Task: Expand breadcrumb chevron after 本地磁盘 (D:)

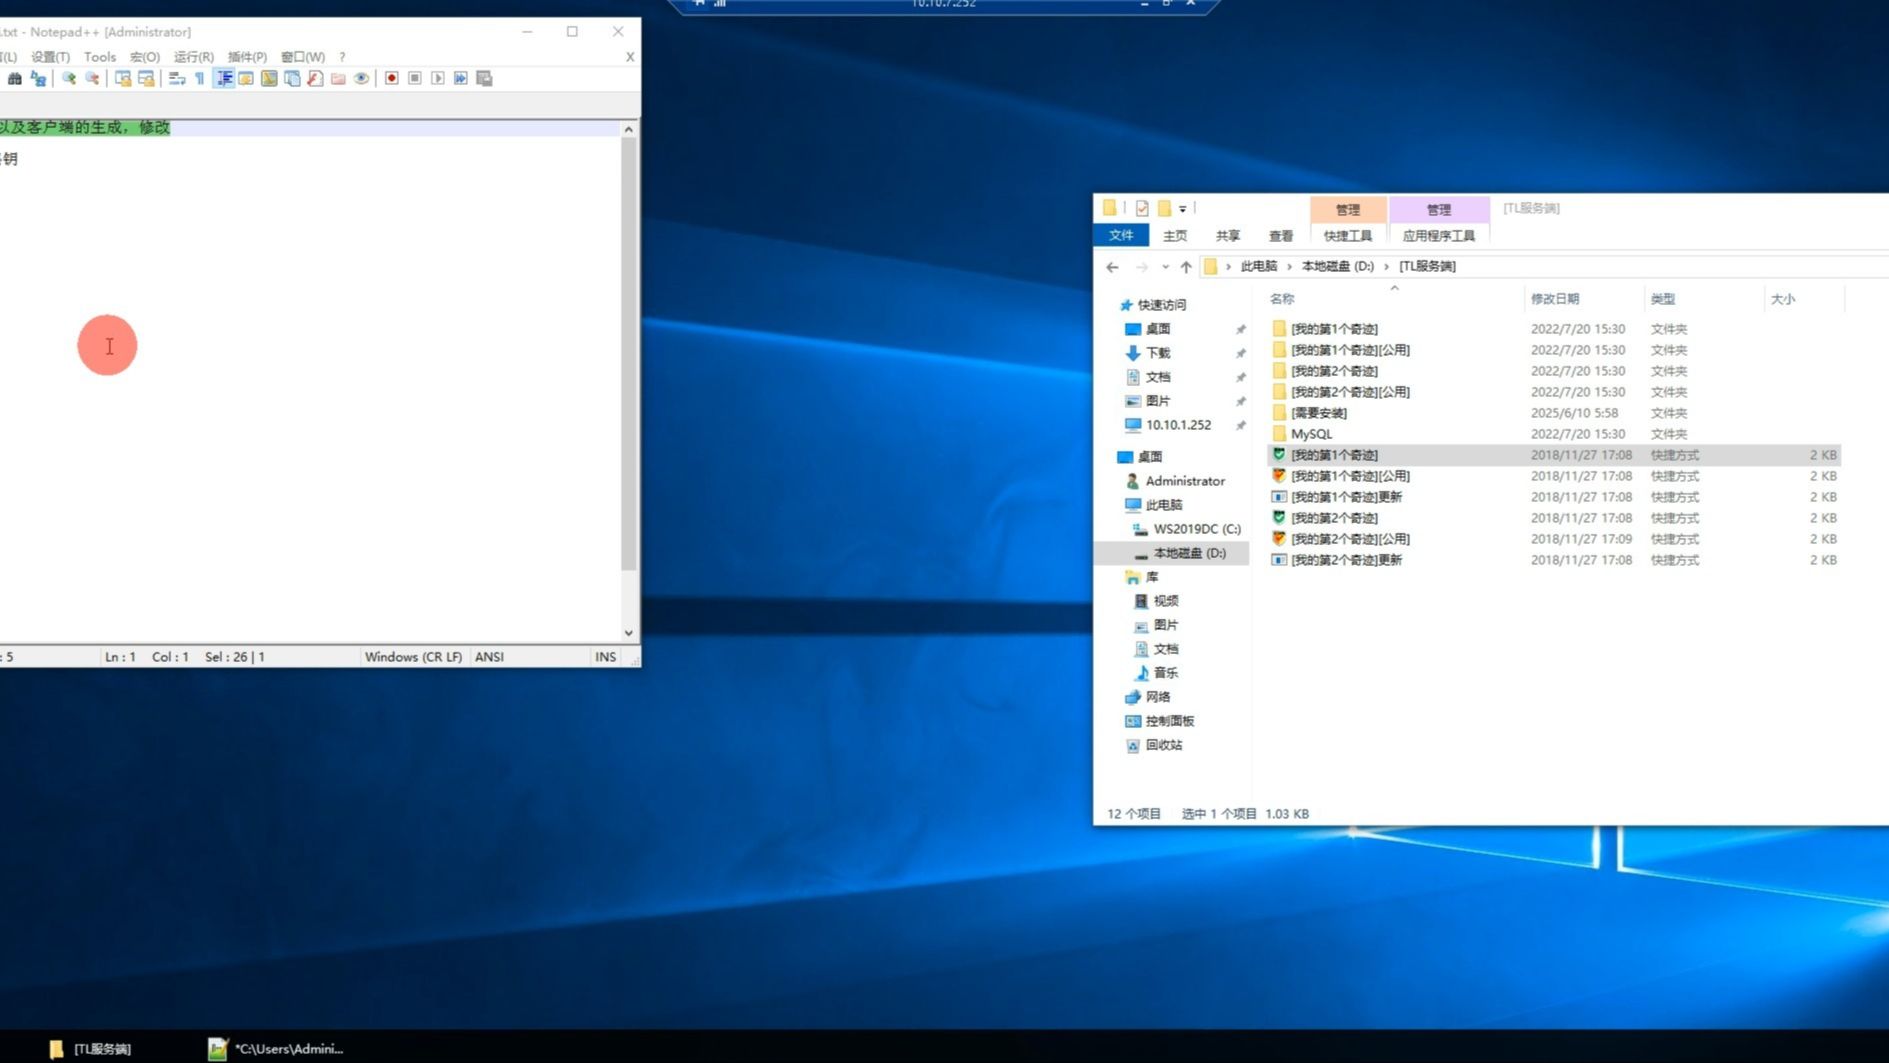Action: [x=1386, y=267]
